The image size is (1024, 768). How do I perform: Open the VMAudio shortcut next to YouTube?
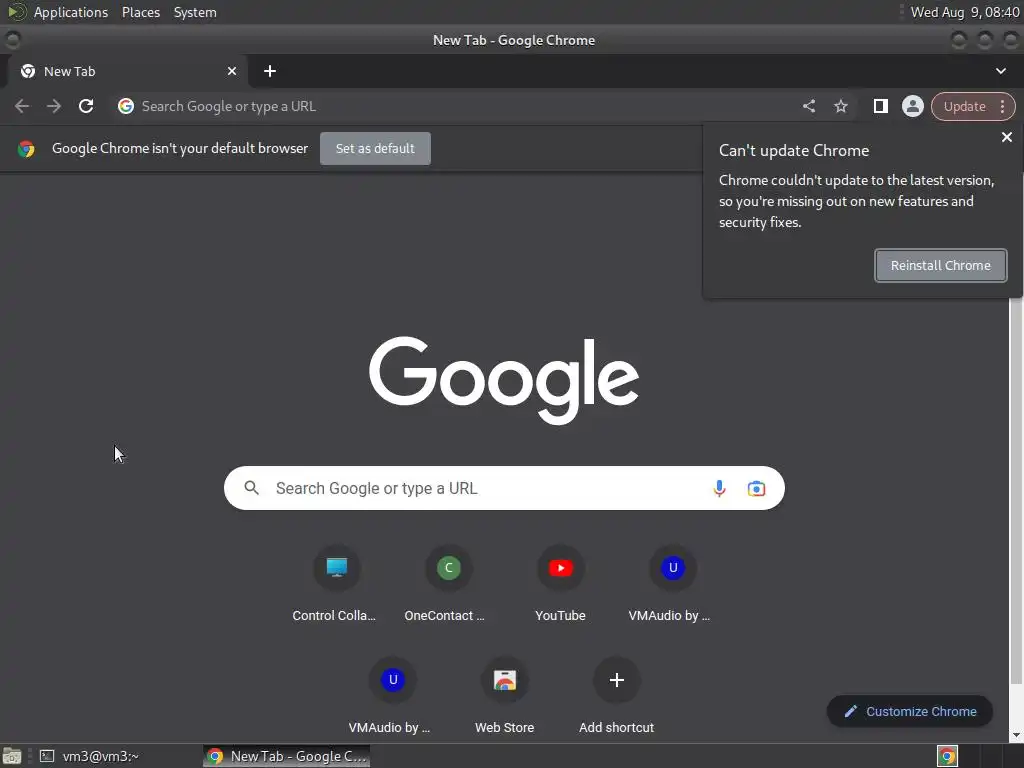point(672,581)
